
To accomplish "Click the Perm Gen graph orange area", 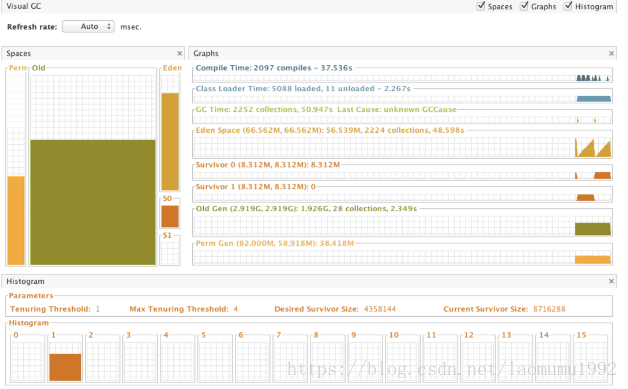I will (592, 260).
